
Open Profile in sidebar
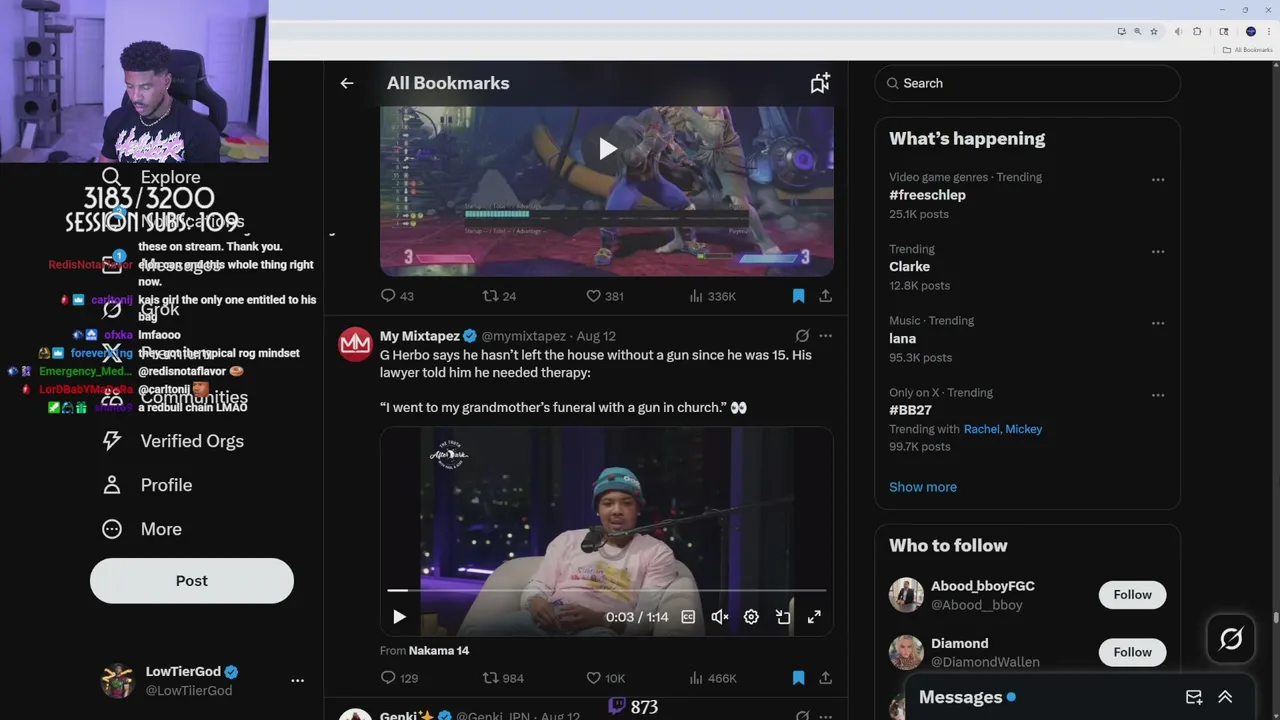pos(147,485)
